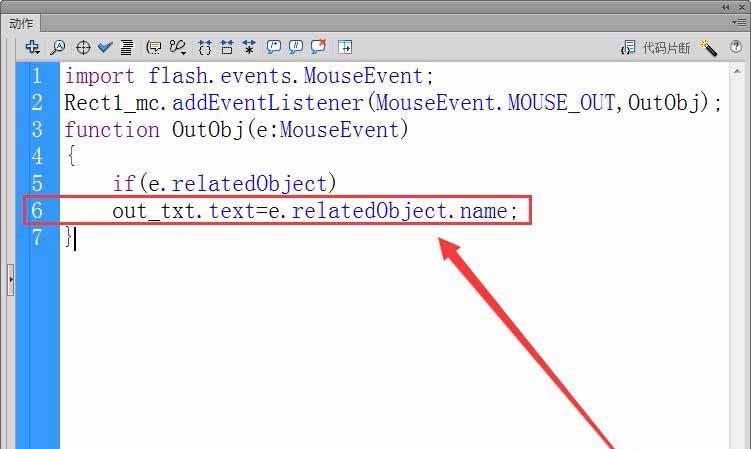
Task: Click the Add new item to script icon
Action: click(x=32, y=47)
